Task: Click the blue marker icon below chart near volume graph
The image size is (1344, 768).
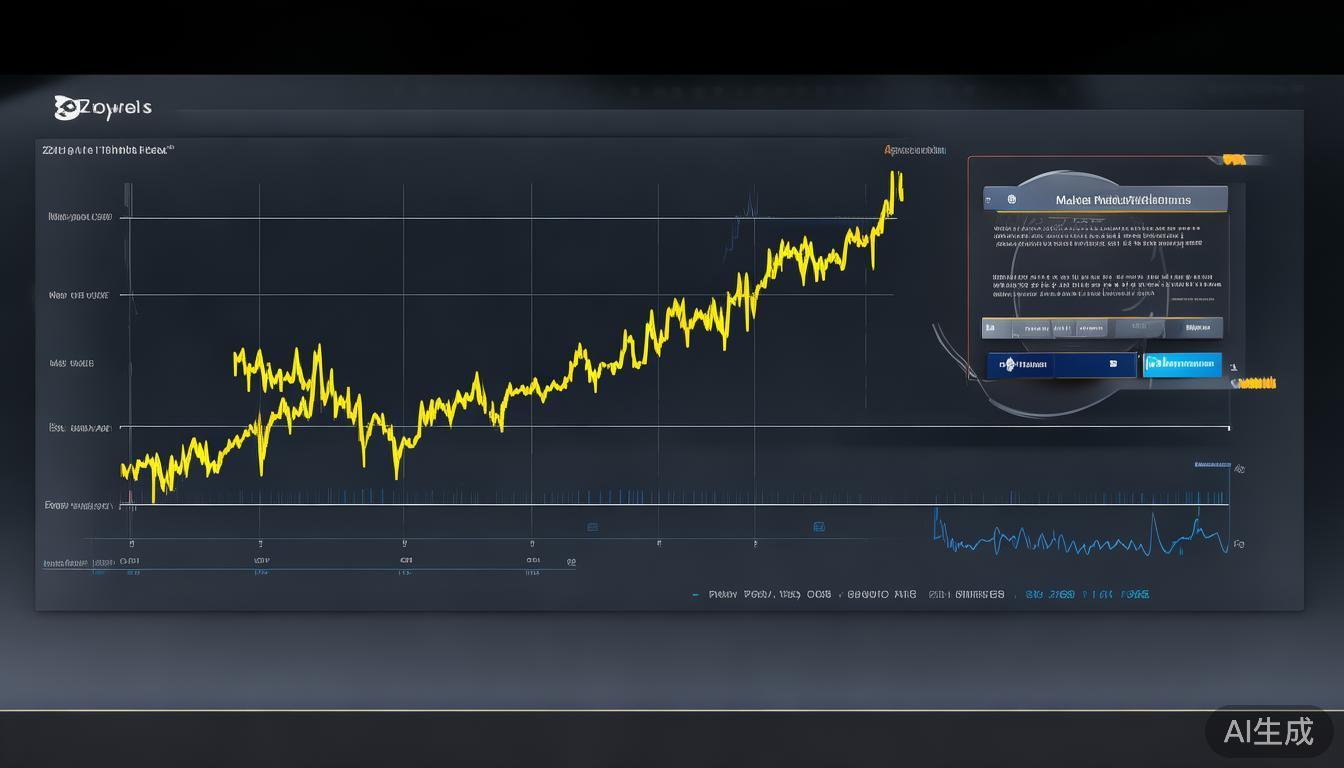Action: pos(818,526)
